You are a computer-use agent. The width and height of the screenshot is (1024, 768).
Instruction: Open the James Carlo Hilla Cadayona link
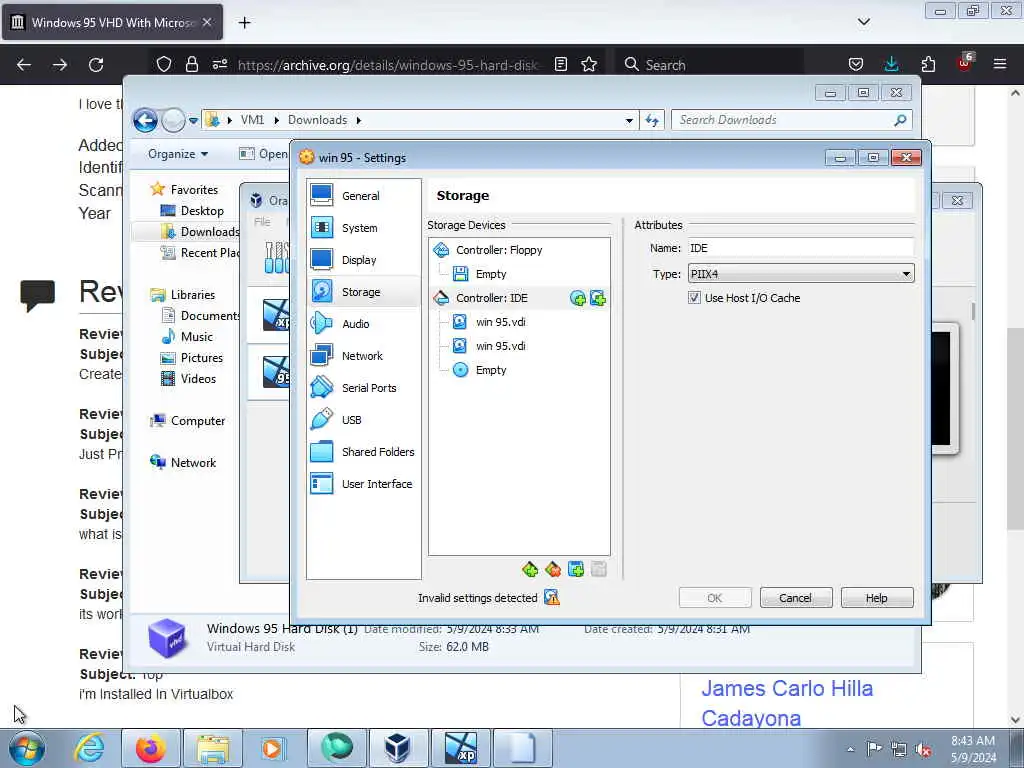tap(787, 703)
